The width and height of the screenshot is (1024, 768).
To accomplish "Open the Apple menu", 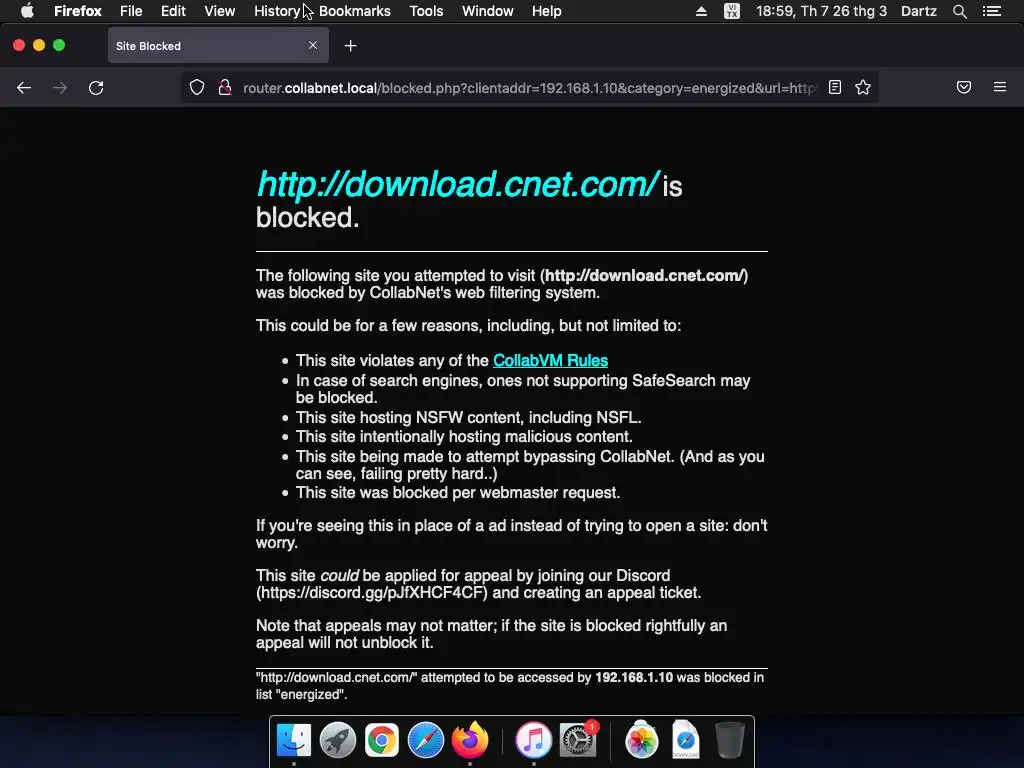I will click(x=27, y=11).
